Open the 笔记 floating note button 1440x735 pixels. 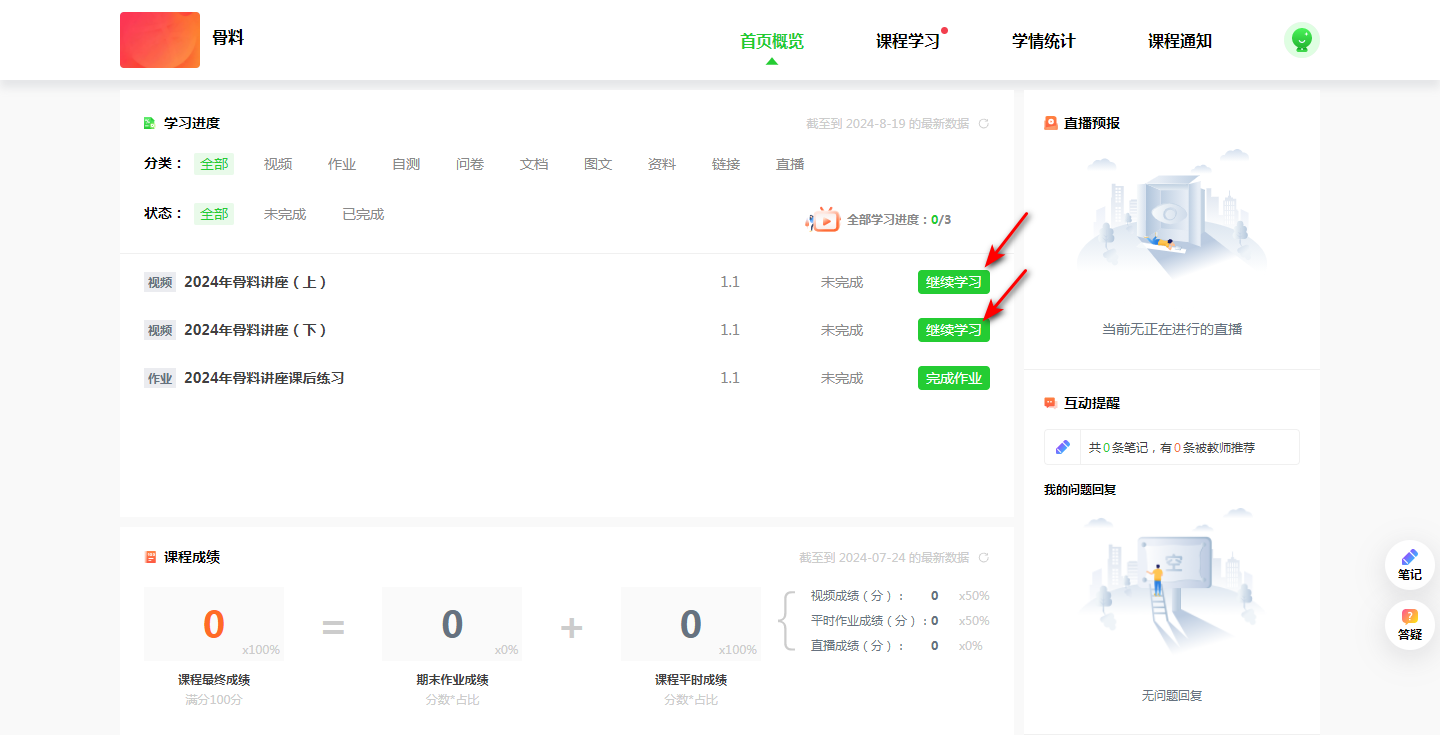tap(1409, 565)
